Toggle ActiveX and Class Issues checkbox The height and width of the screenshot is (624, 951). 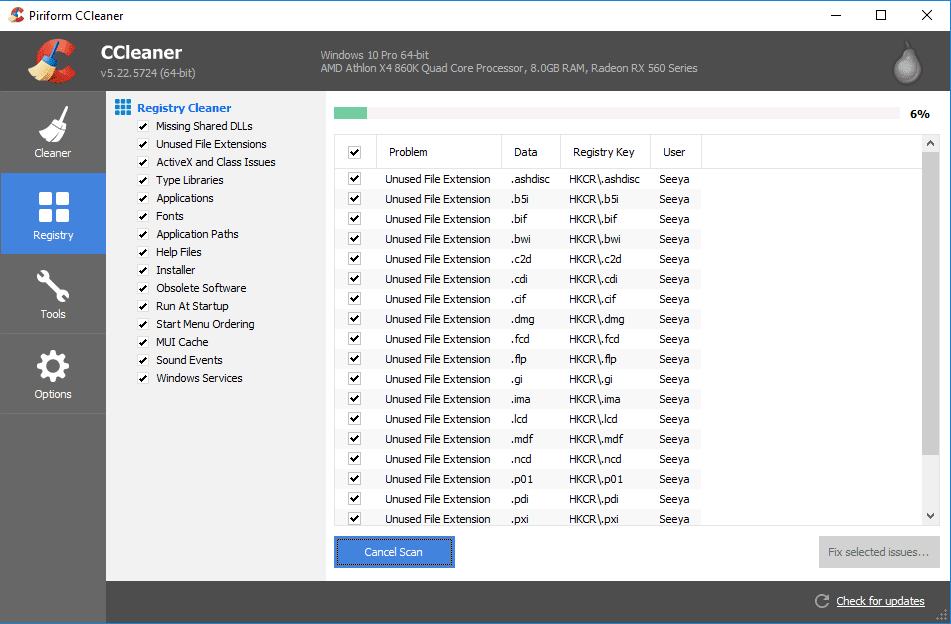tap(143, 163)
